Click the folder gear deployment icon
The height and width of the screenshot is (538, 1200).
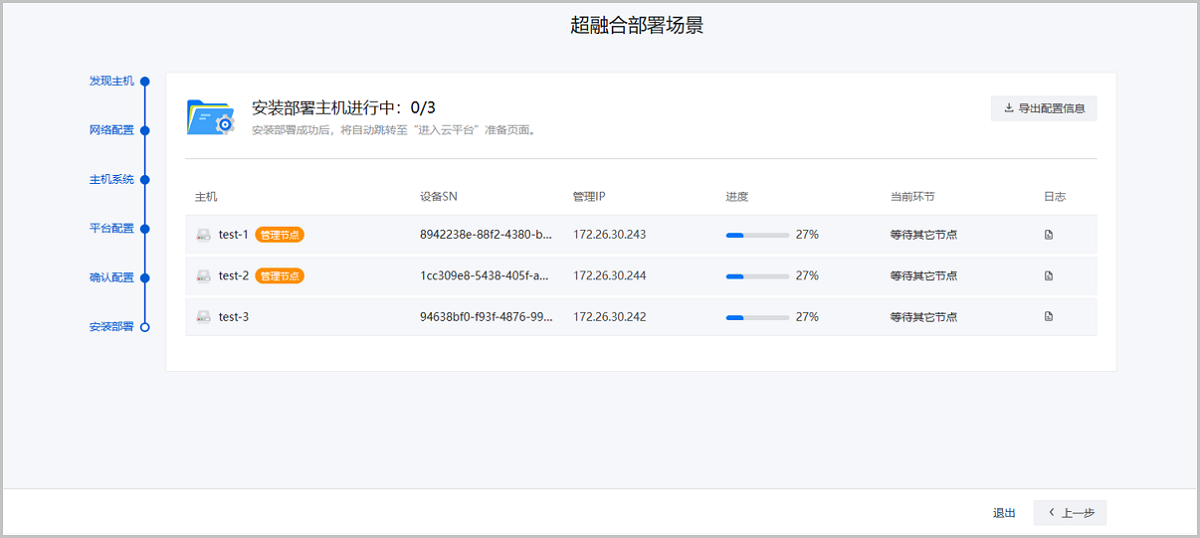(210, 116)
